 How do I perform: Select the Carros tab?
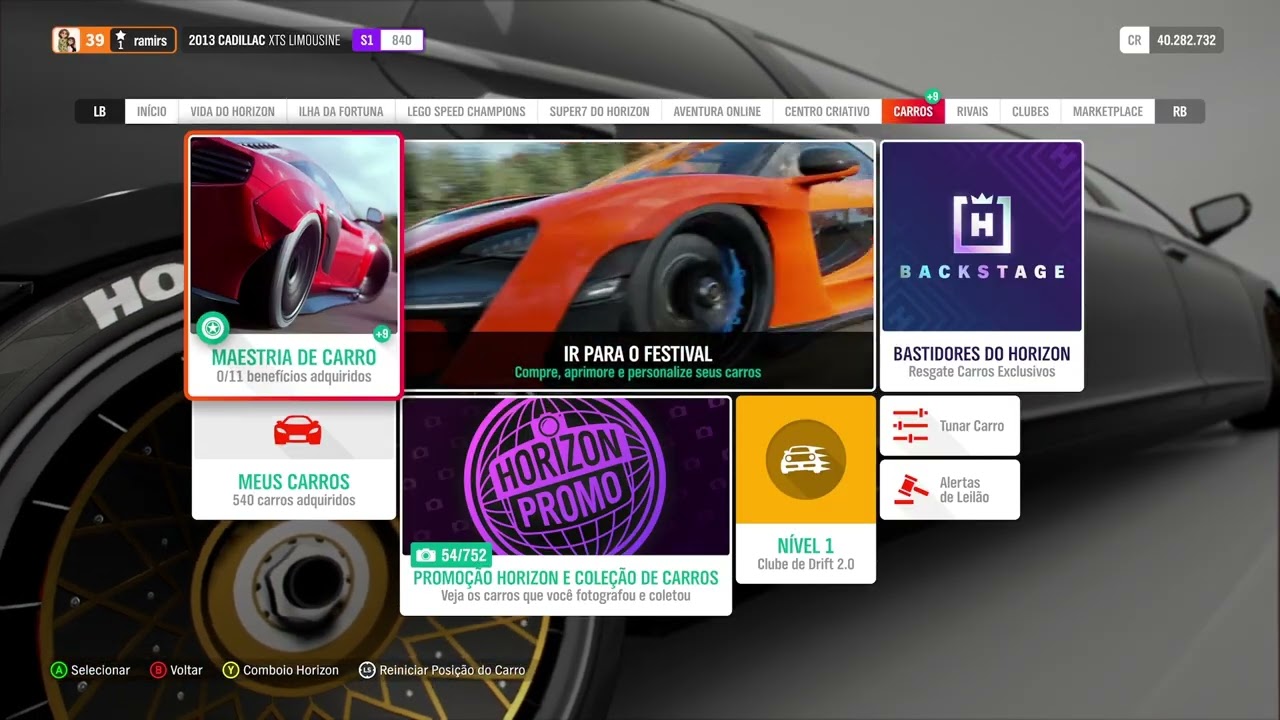pos(913,111)
